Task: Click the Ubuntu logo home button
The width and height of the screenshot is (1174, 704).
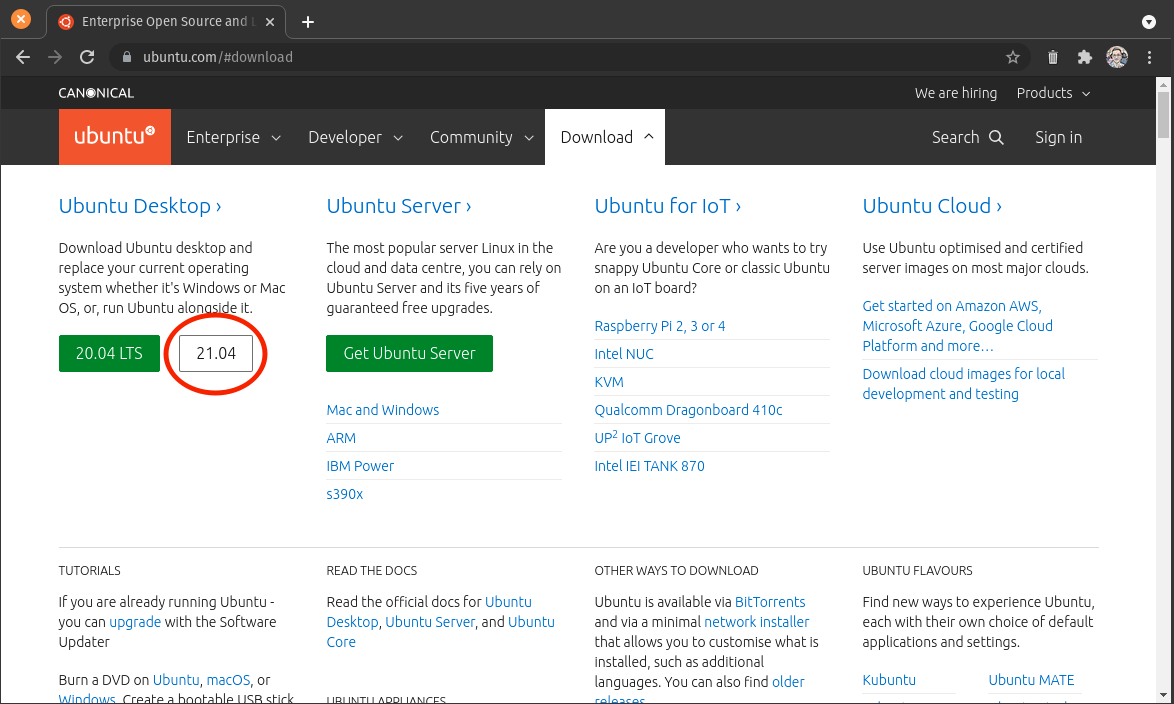Action: coord(115,137)
